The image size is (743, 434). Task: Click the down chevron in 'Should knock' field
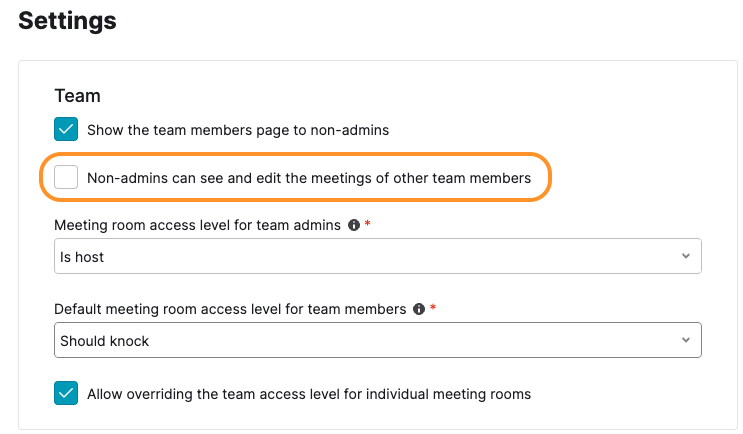[x=686, y=340]
